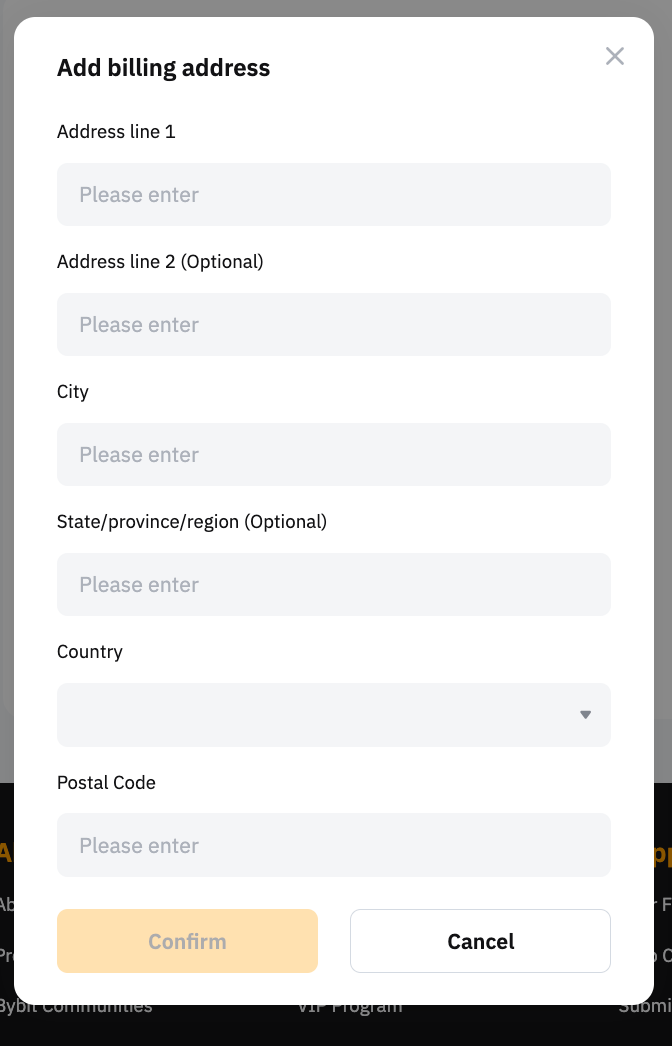
Task: Cancel adding the billing address
Action: [480, 941]
